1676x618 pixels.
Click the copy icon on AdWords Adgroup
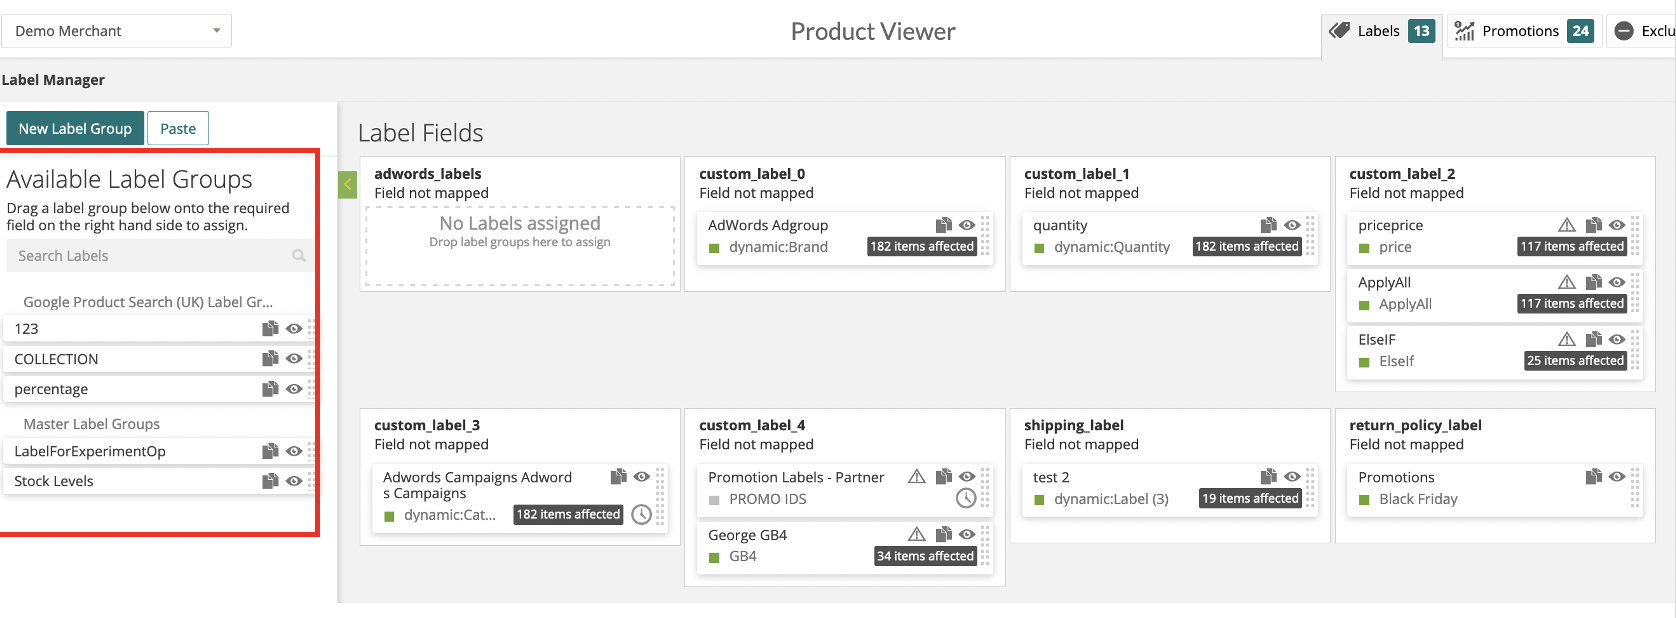coord(943,225)
